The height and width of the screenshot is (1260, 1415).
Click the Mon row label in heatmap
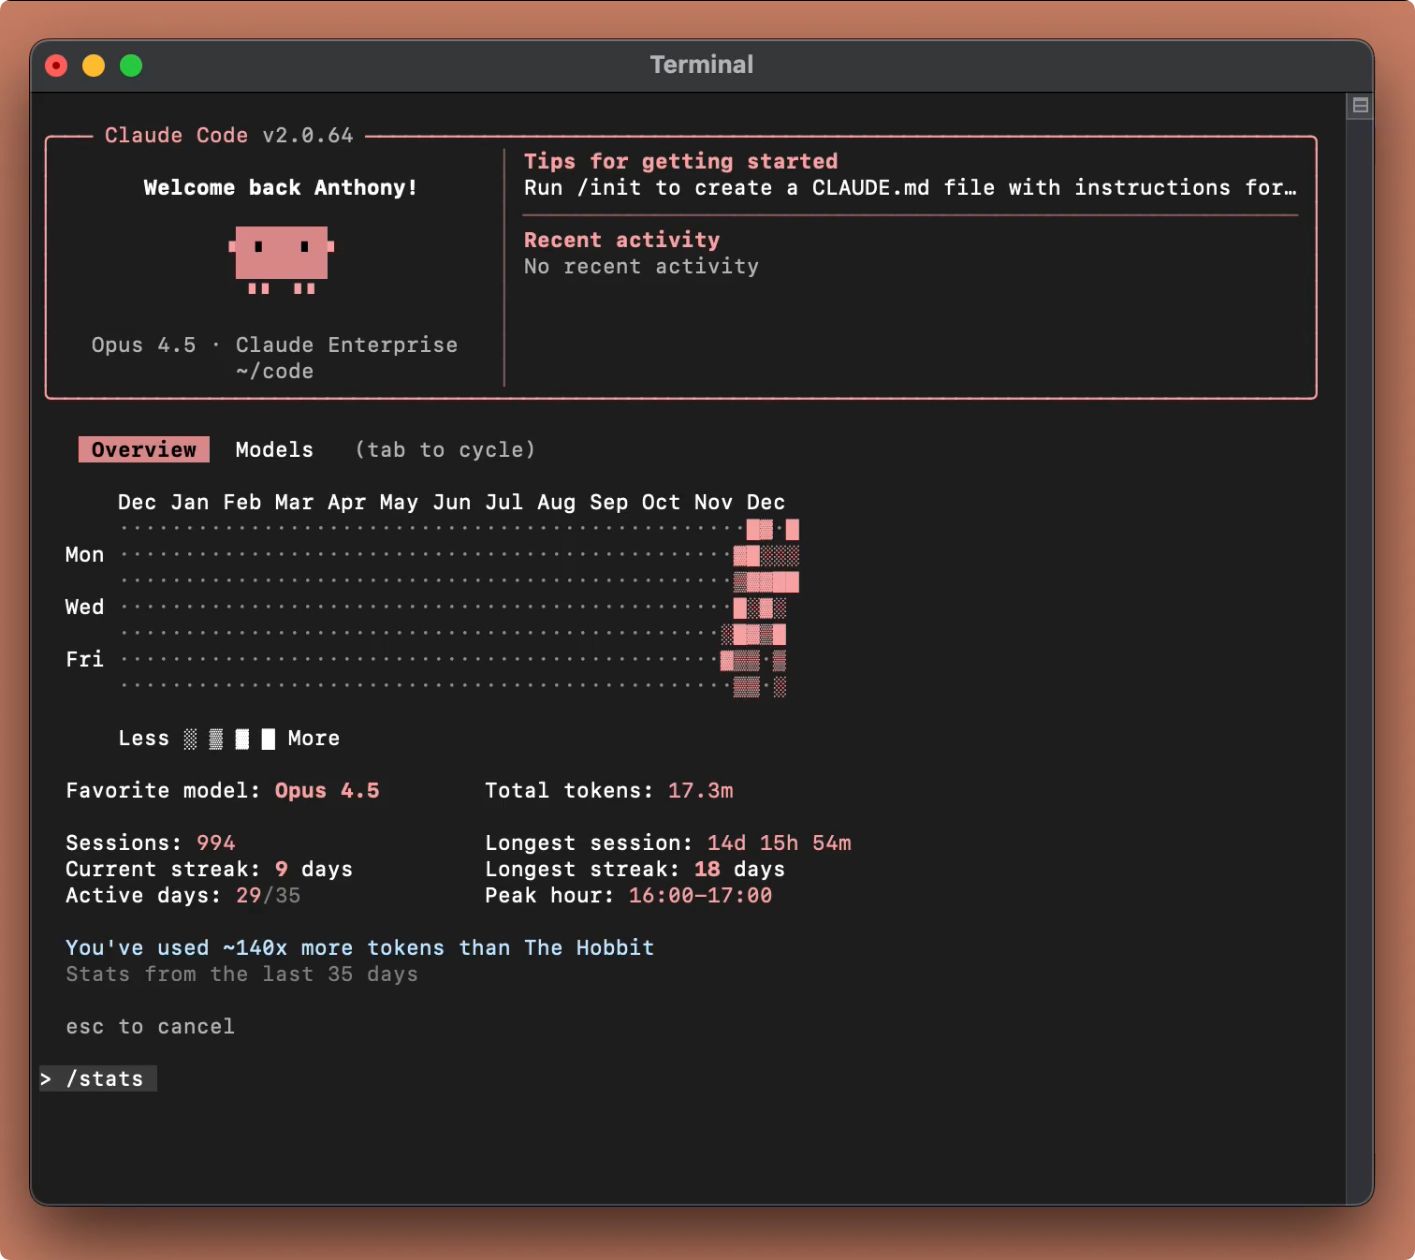pos(85,555)
